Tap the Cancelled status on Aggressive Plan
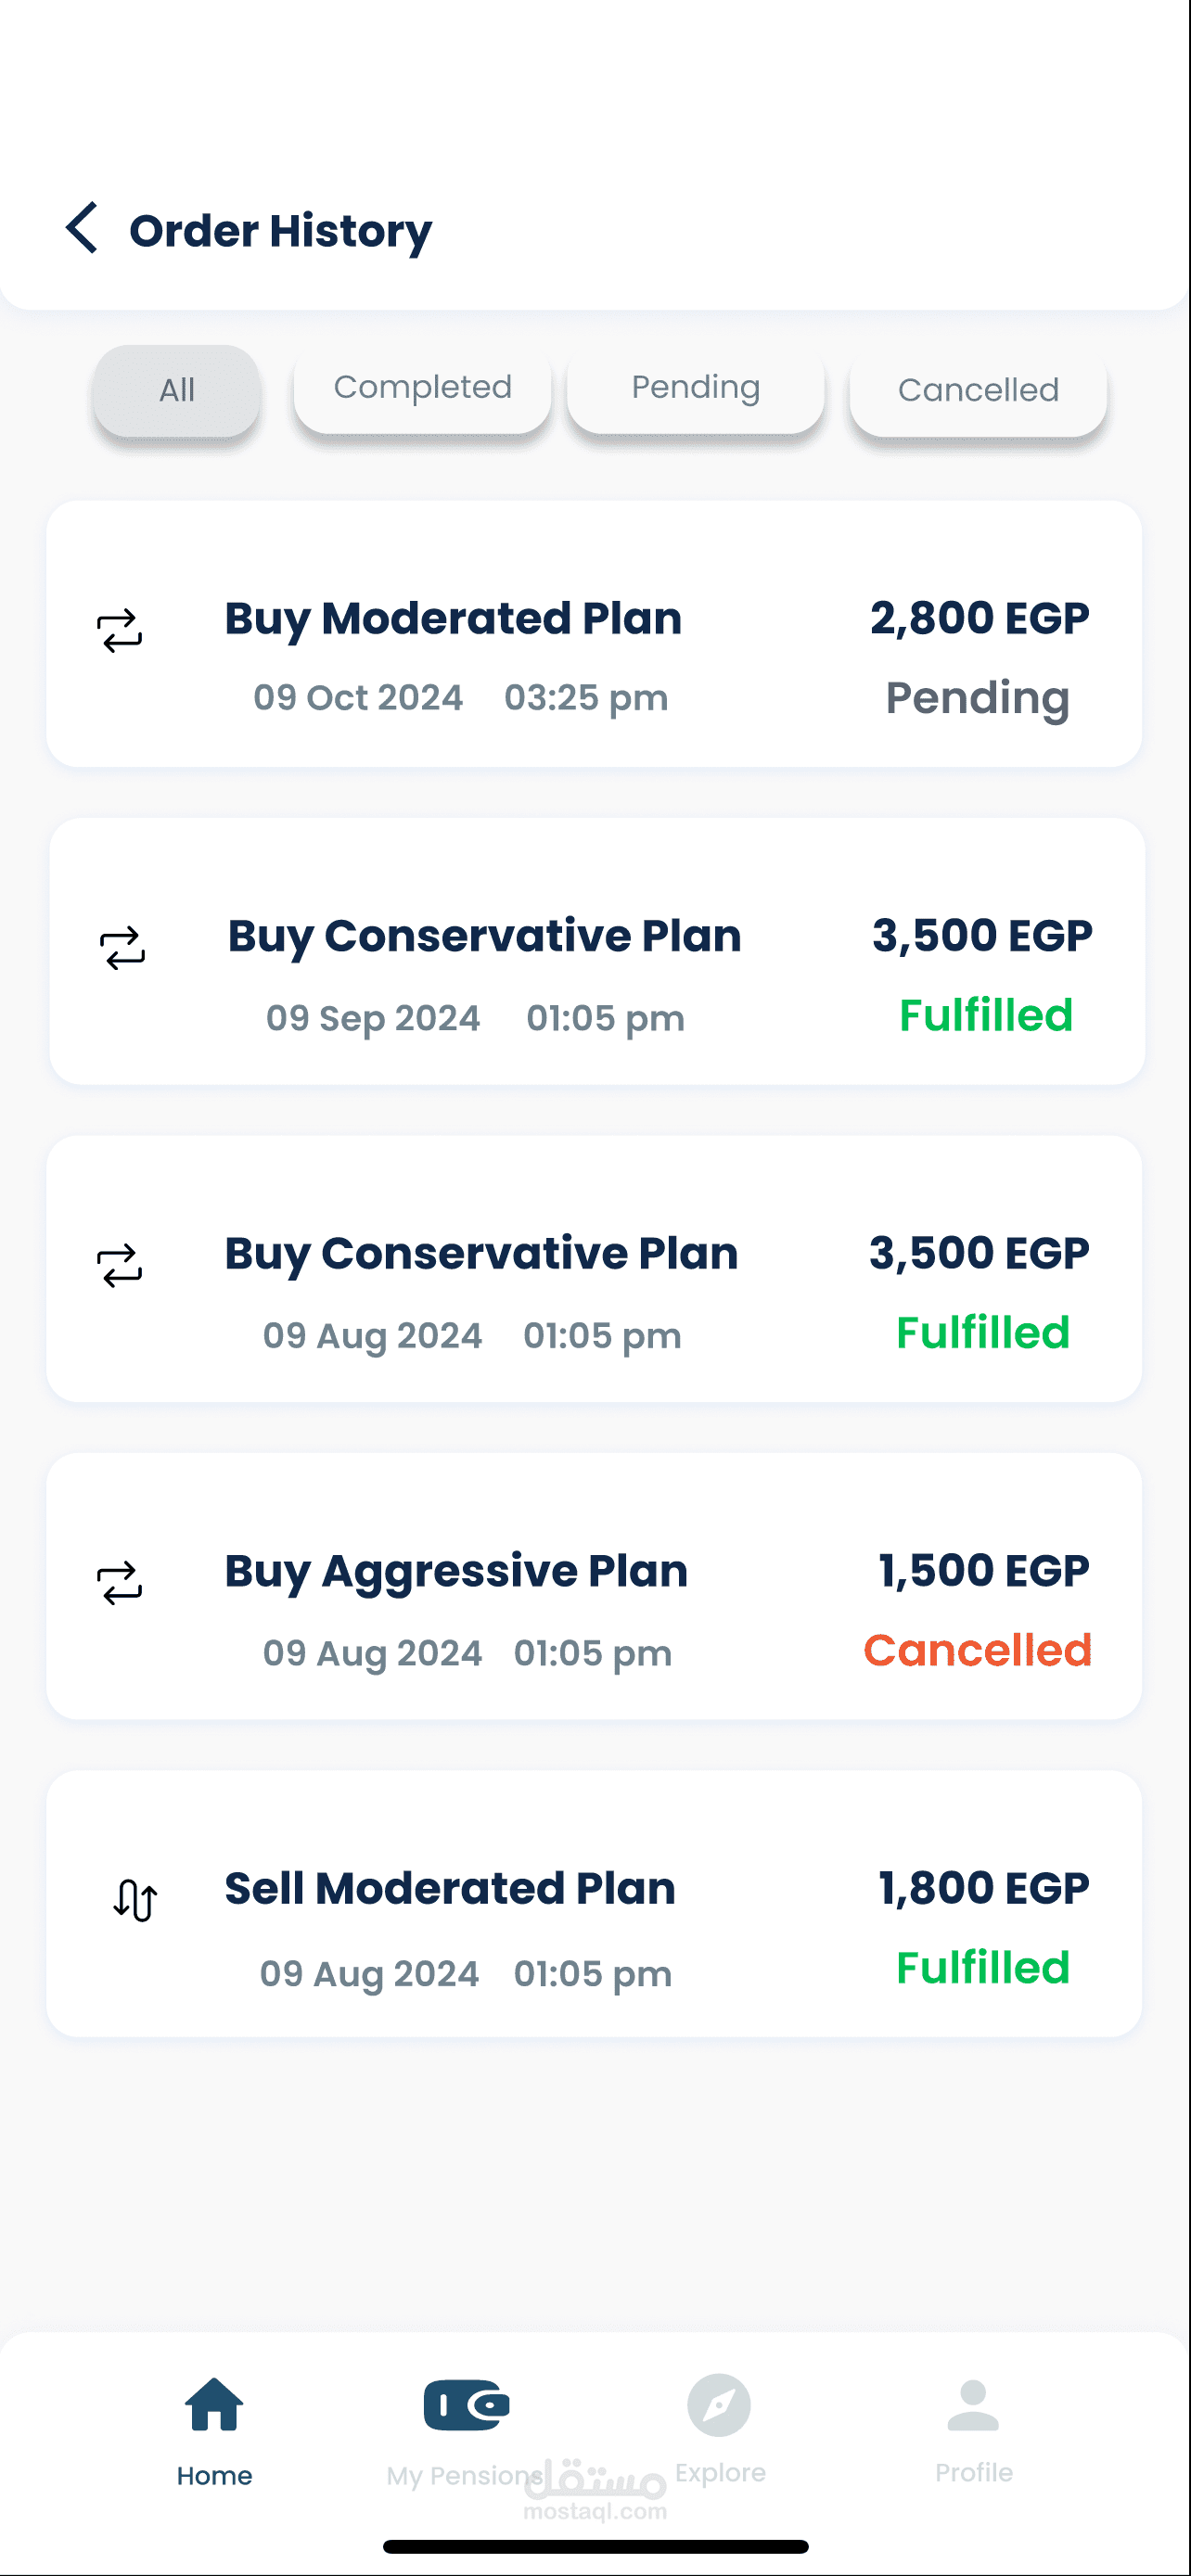Screen dimensions: 1191x2576 click(977, 1650)
